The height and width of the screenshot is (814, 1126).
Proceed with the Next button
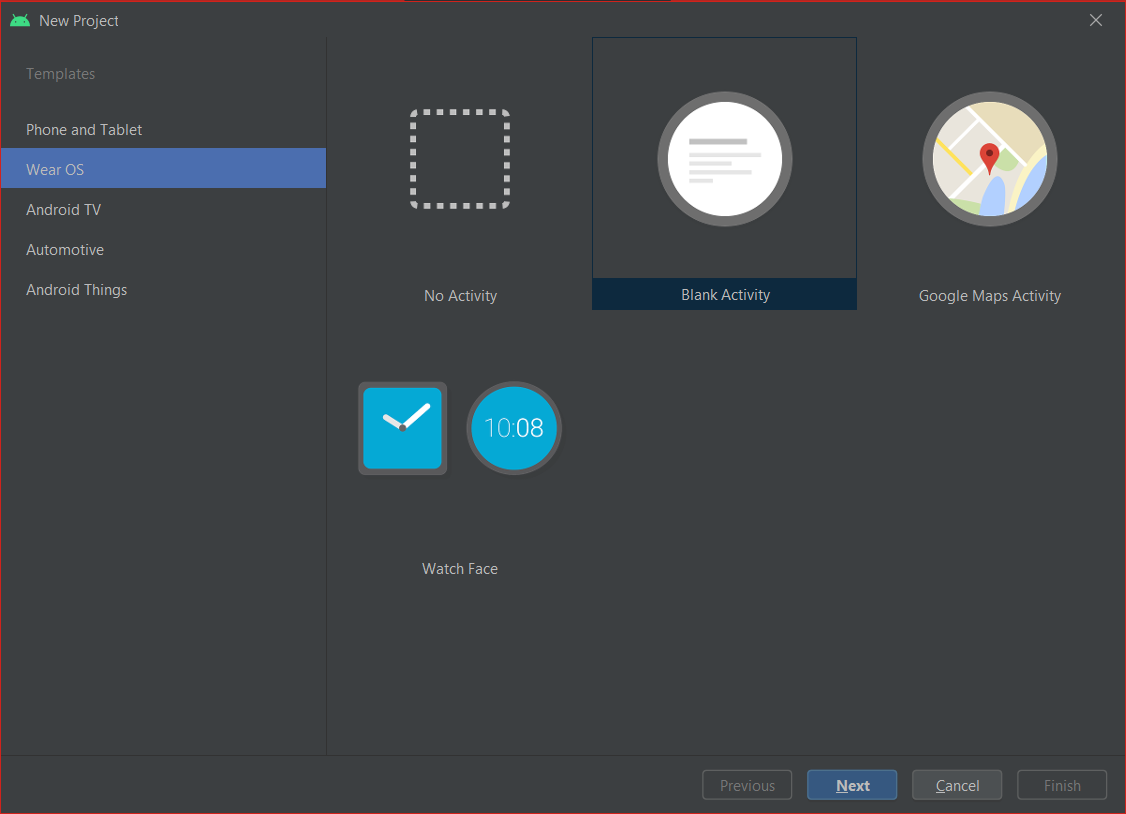pyautogui.click(x=852, y=785)
